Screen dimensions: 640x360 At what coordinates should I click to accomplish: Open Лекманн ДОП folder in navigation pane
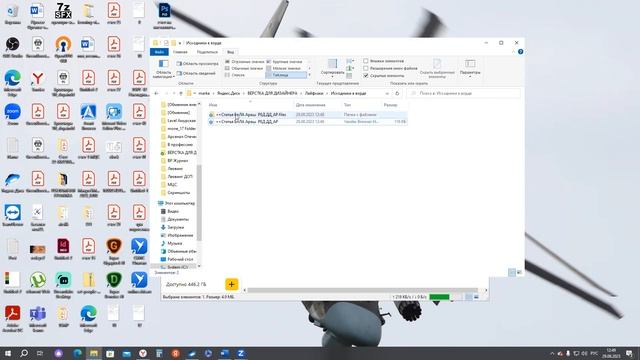tap(176, 177)
